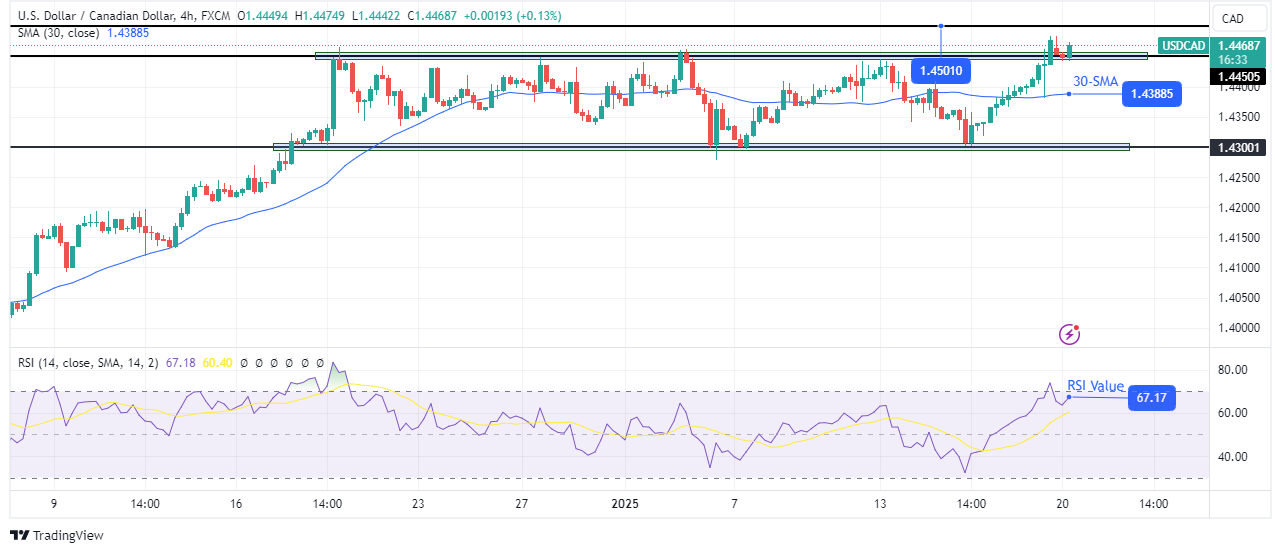This screenshot has width=1275, height=553.
Task: Click the 30-SMA annotation text
Action: coord(1095,81)
